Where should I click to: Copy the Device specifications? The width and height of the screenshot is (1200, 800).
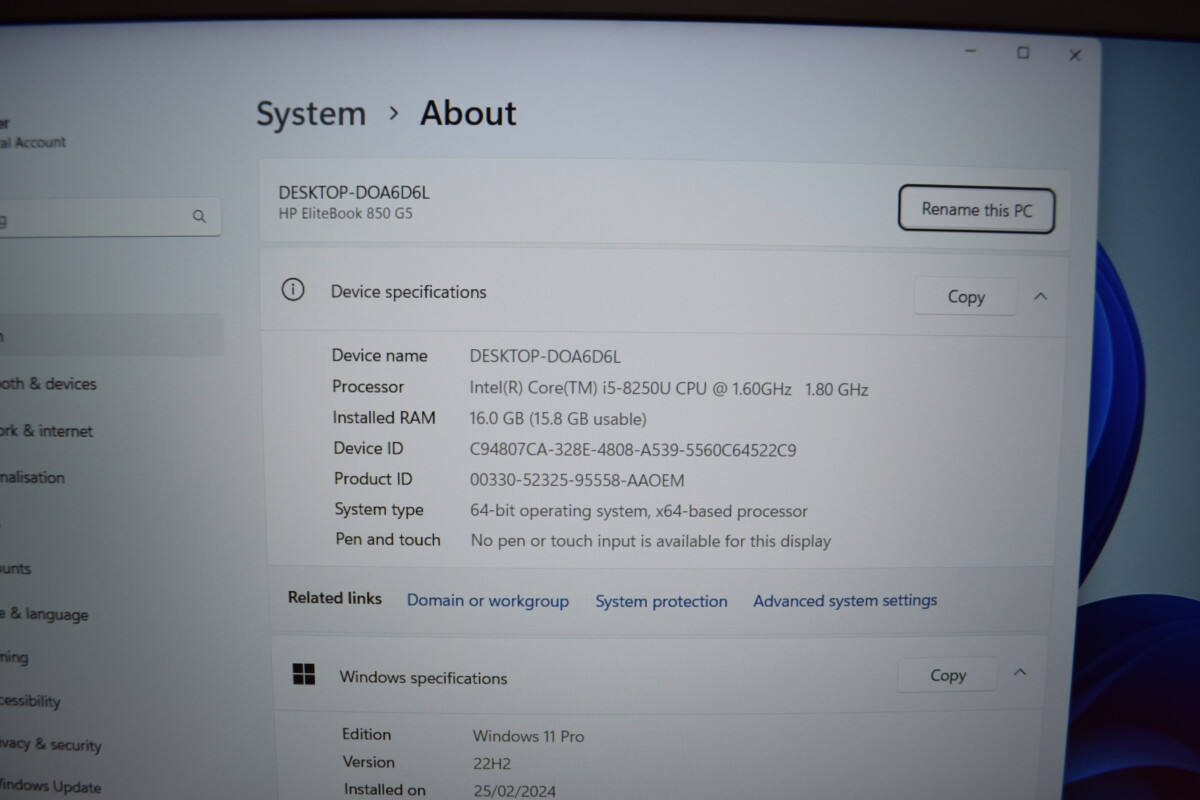[966, 297]
